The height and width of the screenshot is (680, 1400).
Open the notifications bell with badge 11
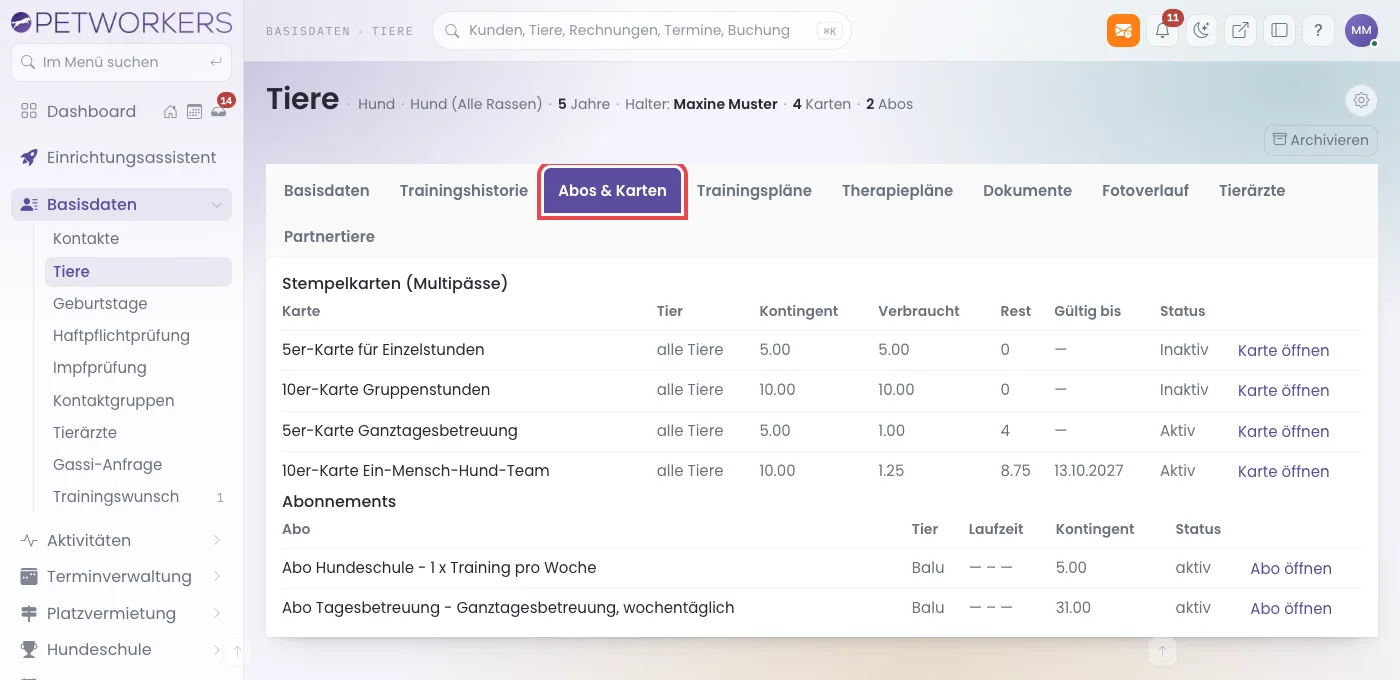click(x=1162, y=30)
